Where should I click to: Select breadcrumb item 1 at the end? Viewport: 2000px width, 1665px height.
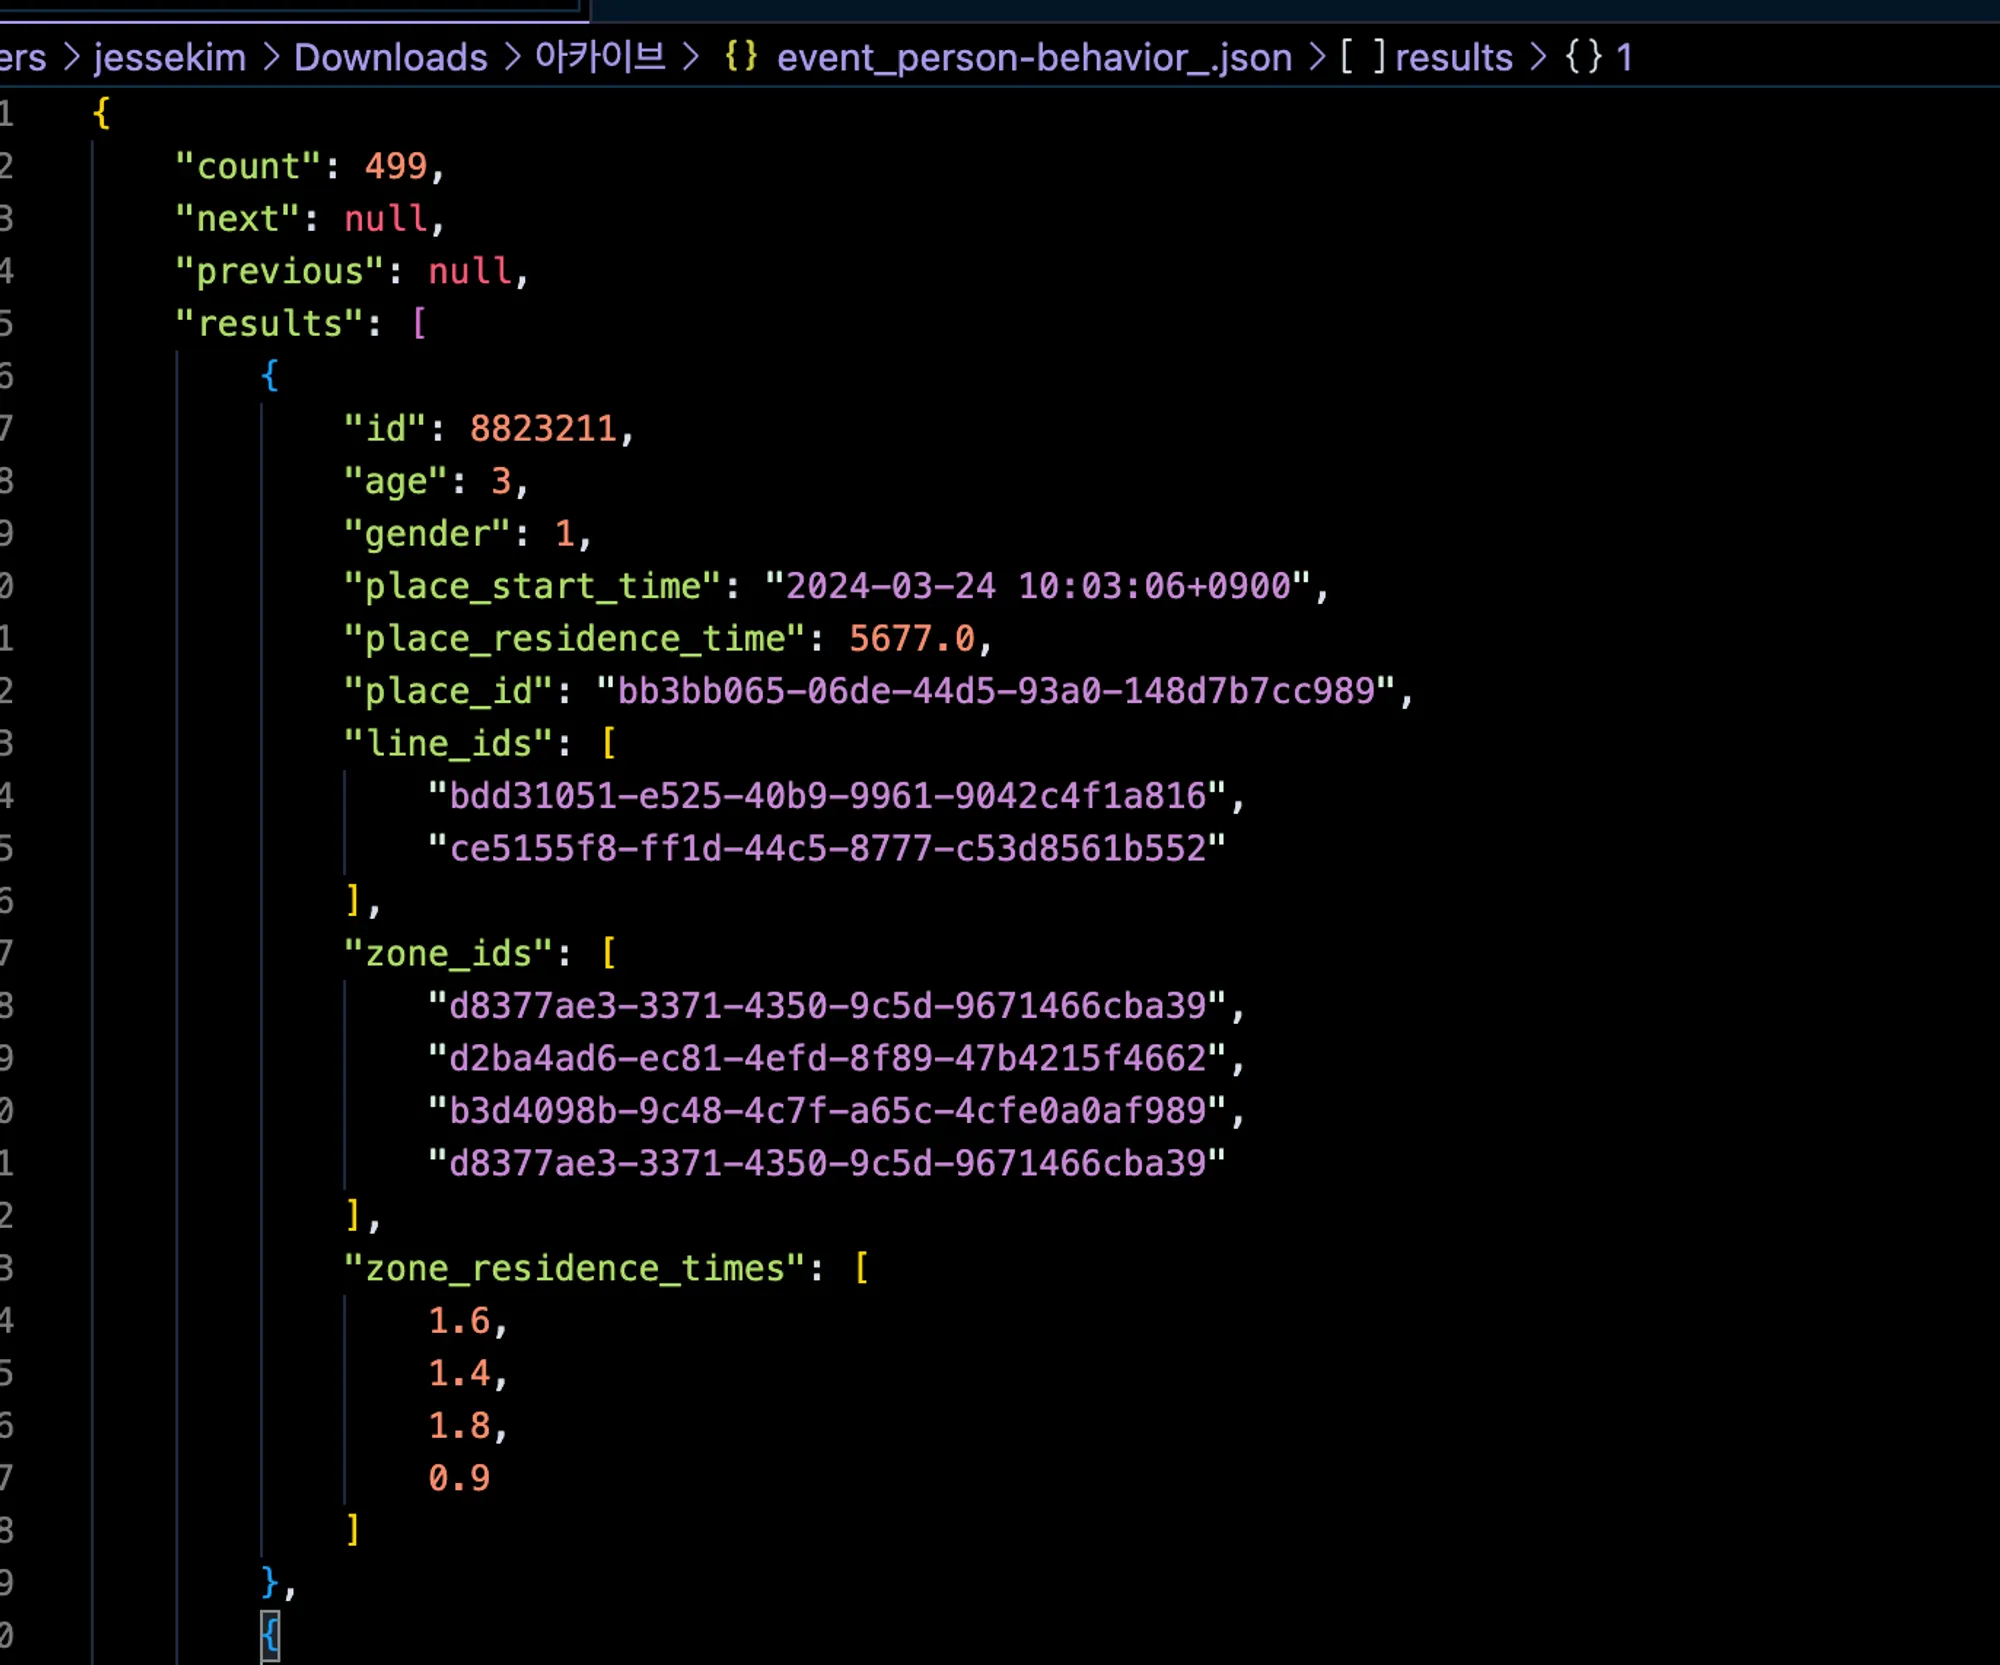tap(1625, 57)
